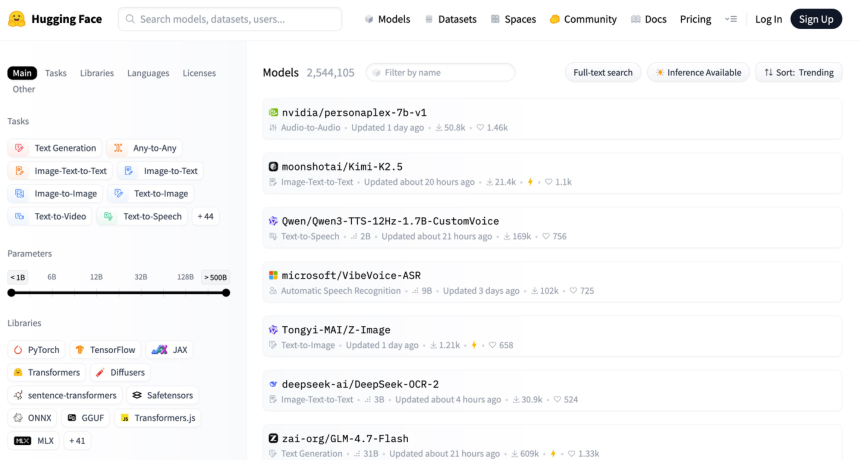This screenshot has height=460, width=860.
Task: Click the moonshotai avatar icon beside Kimi-K2.5
Action: (273, 167)
